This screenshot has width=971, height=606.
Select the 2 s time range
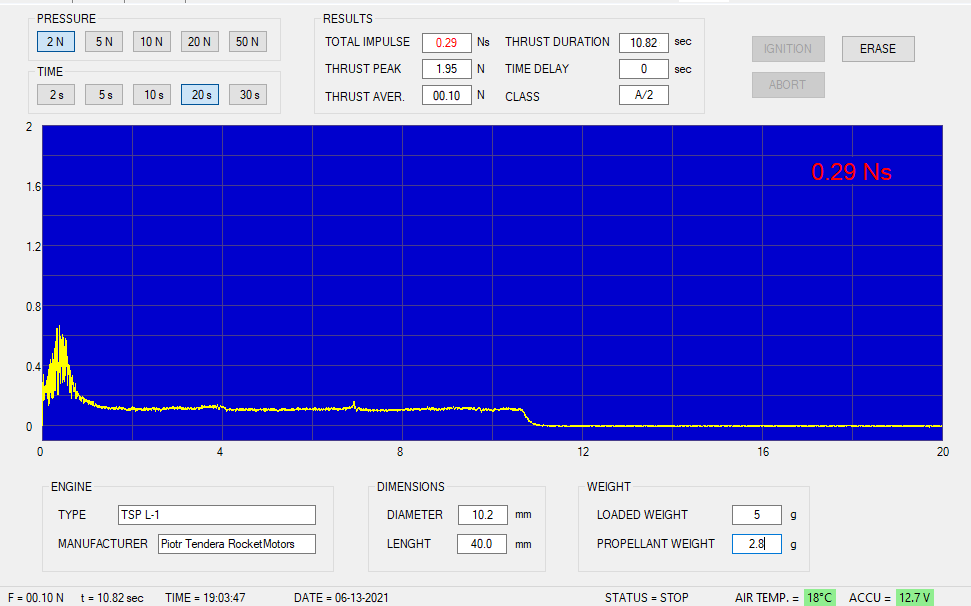point(56,95)
